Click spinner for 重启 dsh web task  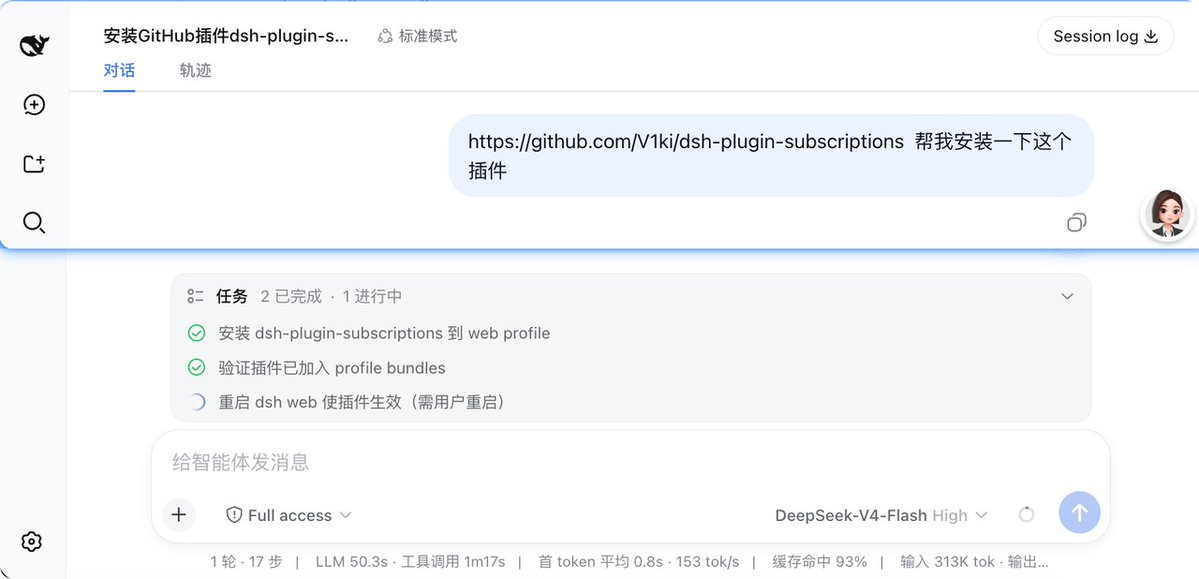click(197, 402)
